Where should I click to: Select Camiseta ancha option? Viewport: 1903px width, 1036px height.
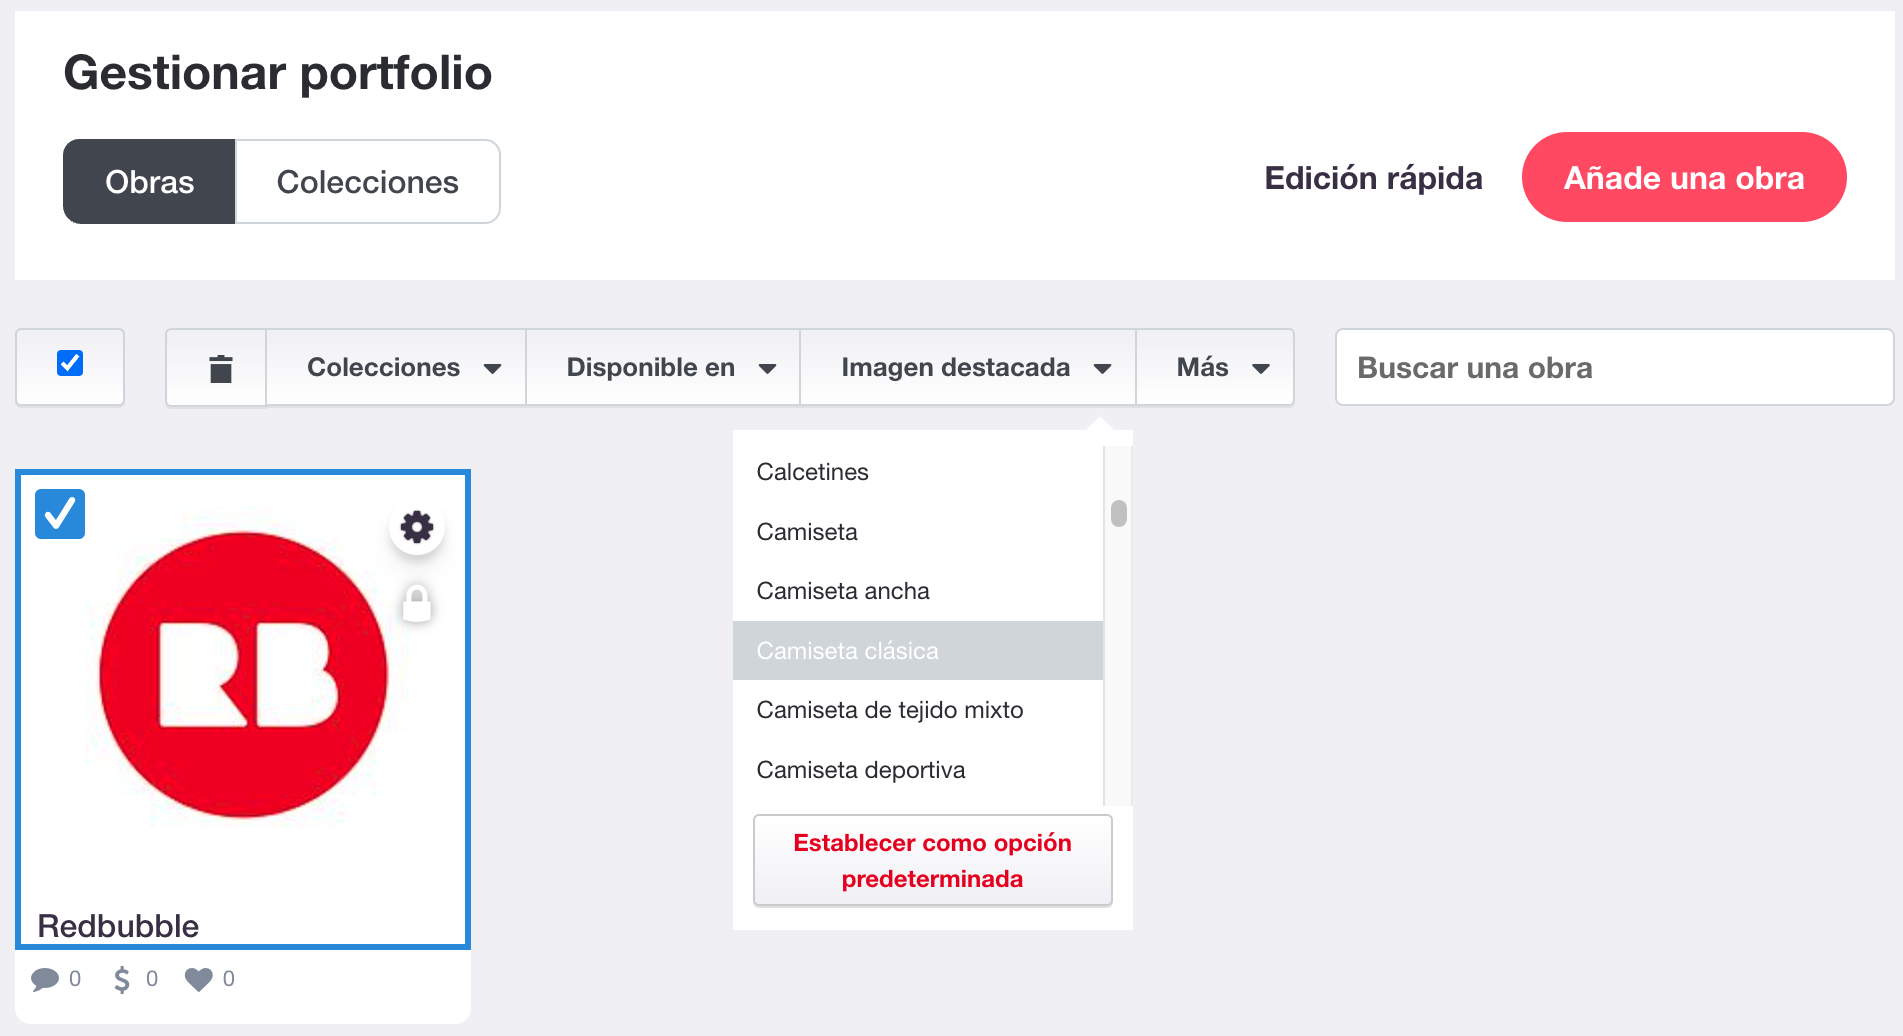click(918, 591)
